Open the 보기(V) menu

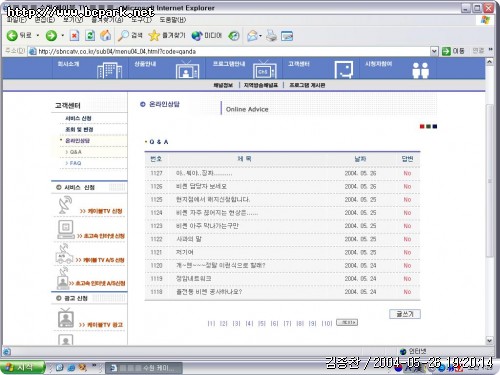[x=73, y=20]
